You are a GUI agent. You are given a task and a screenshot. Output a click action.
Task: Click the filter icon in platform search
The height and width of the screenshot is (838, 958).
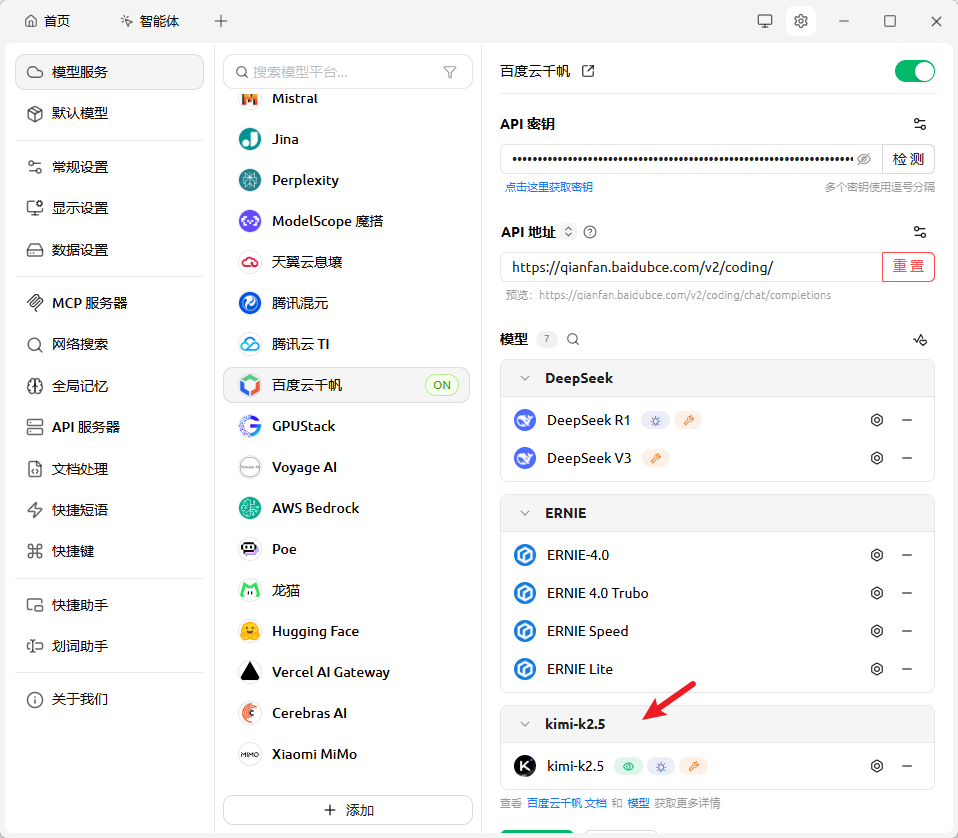[450, 72]
